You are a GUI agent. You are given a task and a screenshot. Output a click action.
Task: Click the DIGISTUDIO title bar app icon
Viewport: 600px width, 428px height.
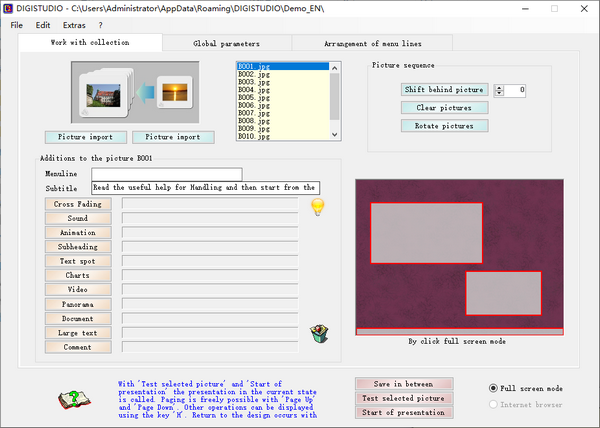[x=8, y=8]
